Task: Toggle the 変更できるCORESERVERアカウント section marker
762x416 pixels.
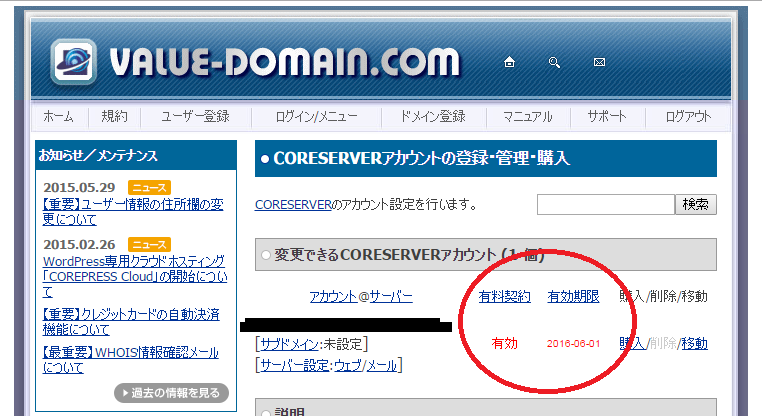Action: [x=265, y=255]
